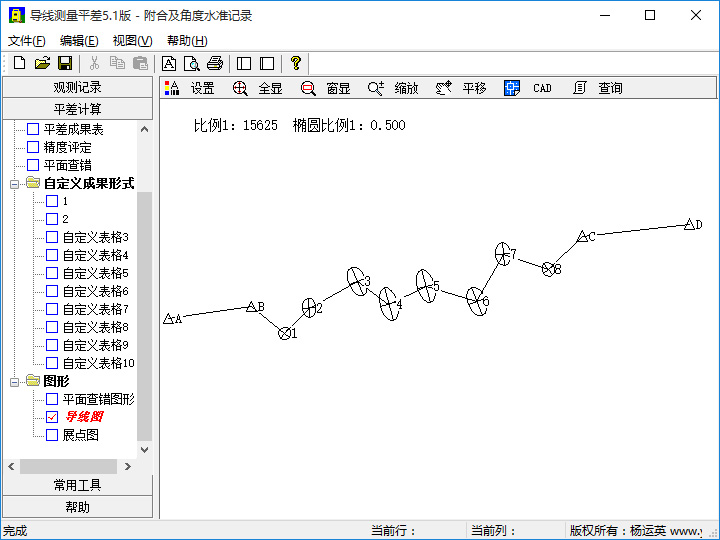Switch to the 观测记录 panel

[77, 87]
